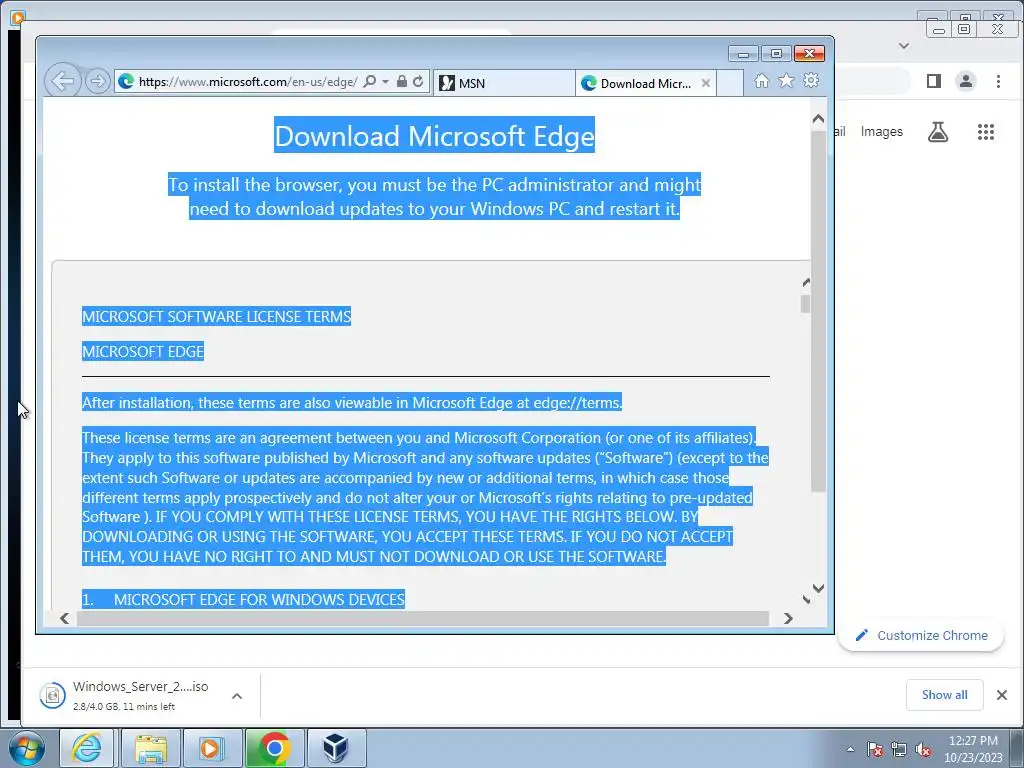Click the Download Microsoft Edge heading
The width and height of the screenshot is (1024, 768).
pos(434,135)
